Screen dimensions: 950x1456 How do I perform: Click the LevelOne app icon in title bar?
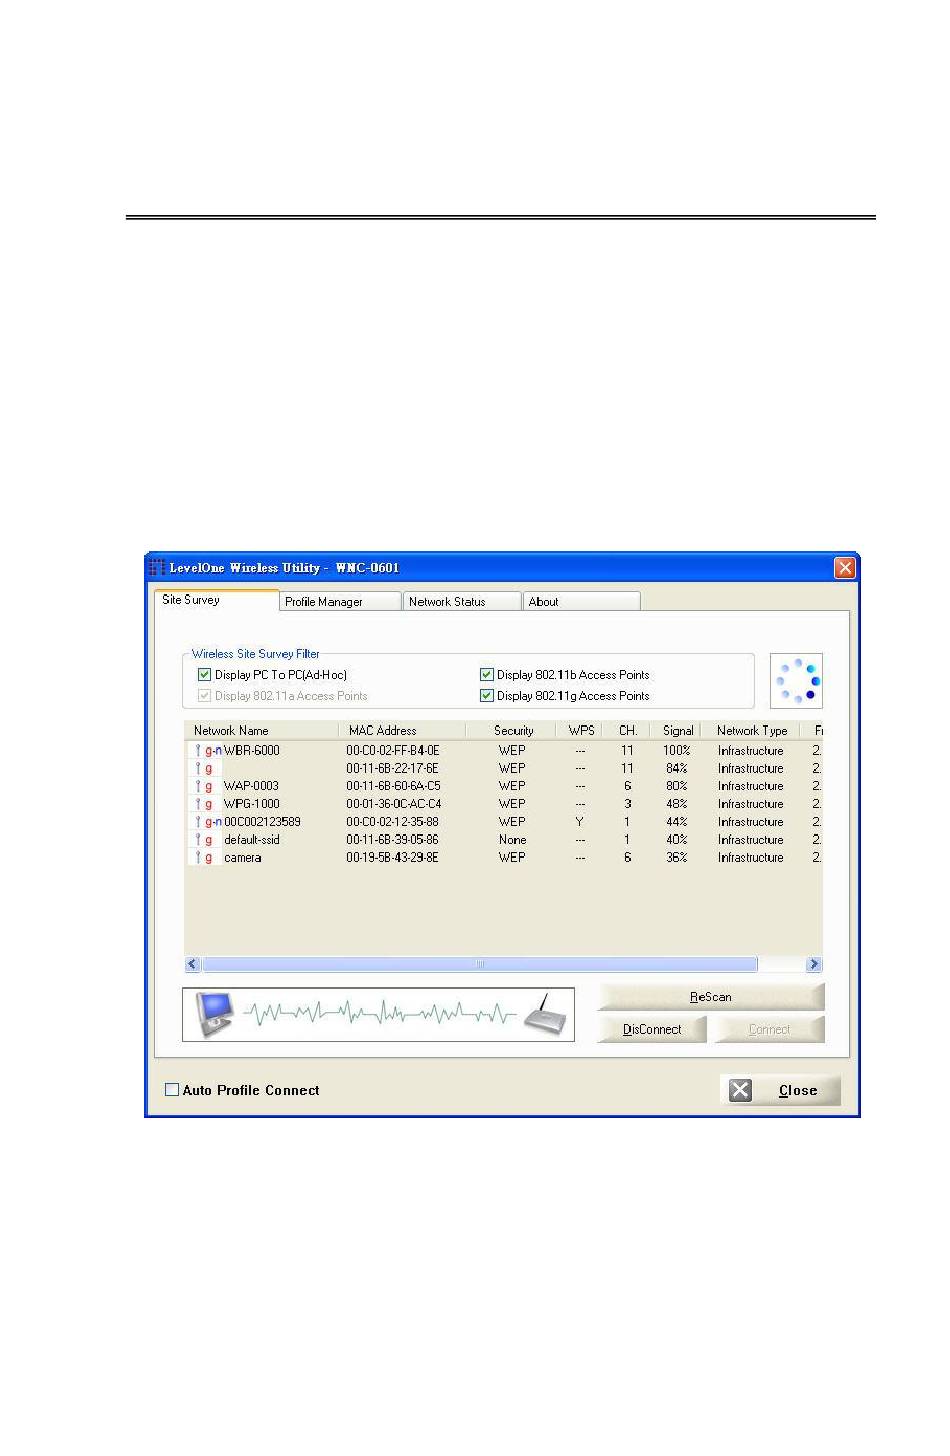pyautogui.click(x=157, y=568)
